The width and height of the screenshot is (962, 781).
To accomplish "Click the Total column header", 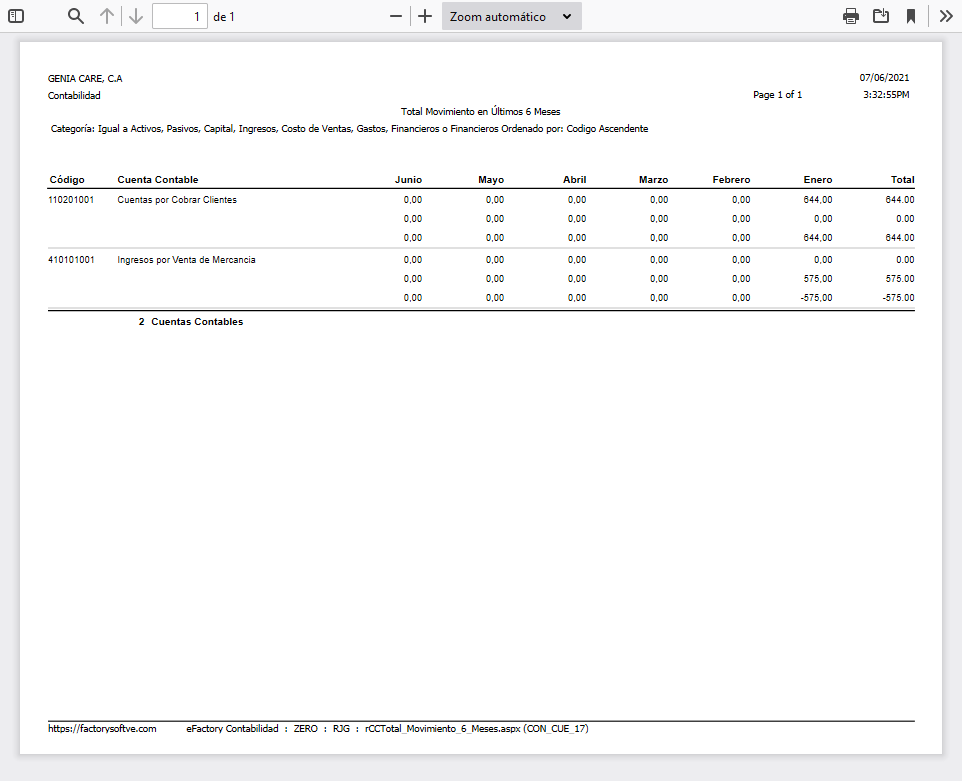I will tap(902, 180).
